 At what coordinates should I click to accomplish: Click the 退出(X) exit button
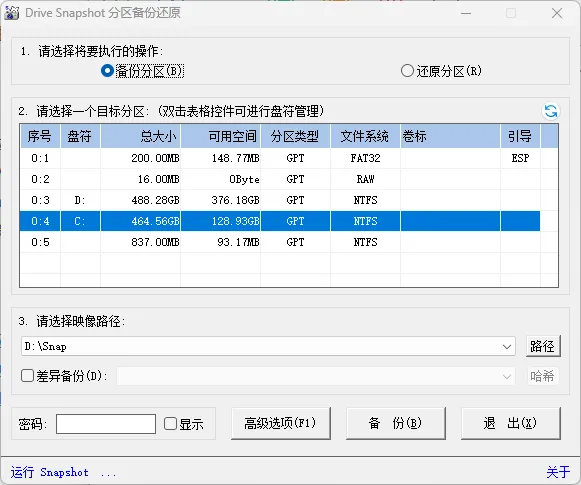tap(510, 423)
